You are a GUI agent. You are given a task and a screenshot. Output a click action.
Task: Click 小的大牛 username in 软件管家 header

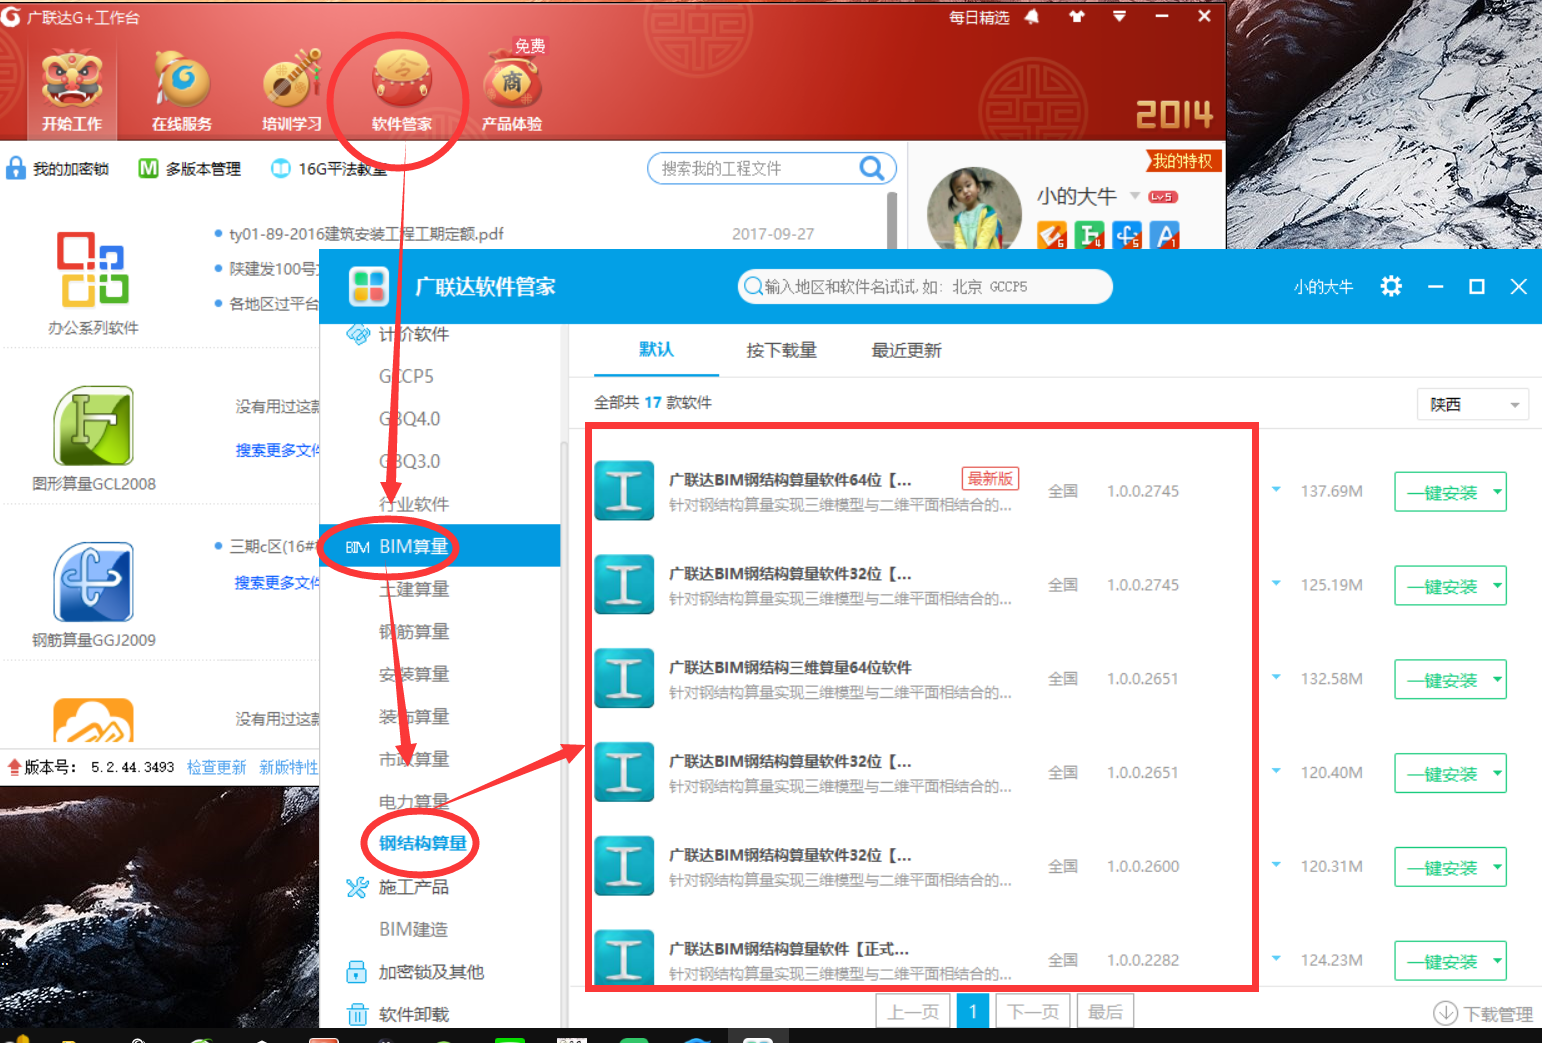click(x=1323, y=287)
